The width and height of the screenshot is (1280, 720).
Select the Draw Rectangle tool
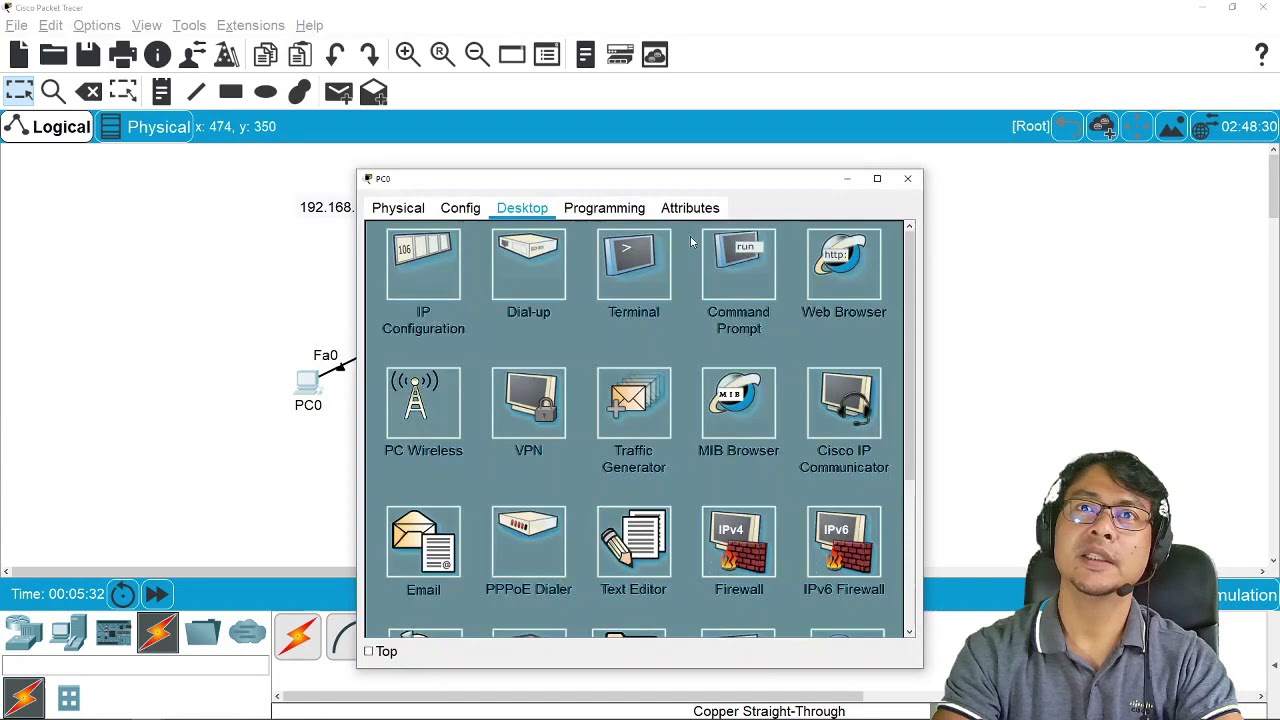tap(231, 93)
